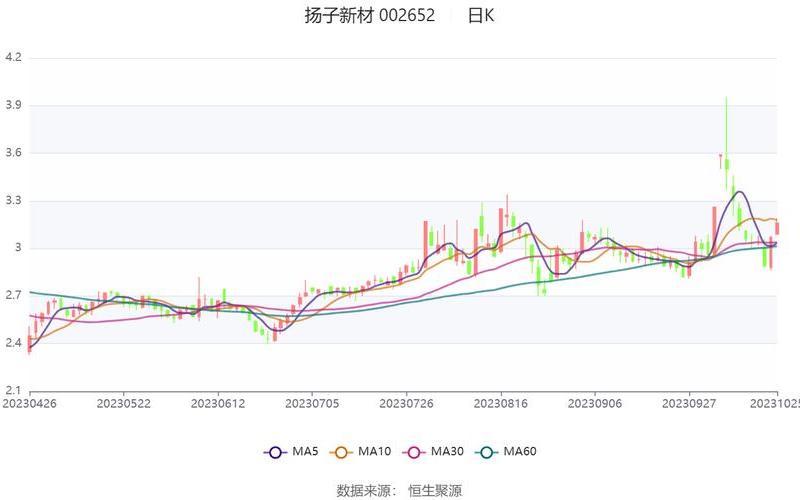Click the MA30 magenta legend circle marker
The height and width of the screenshot is (500, 800).
(414, 452)
